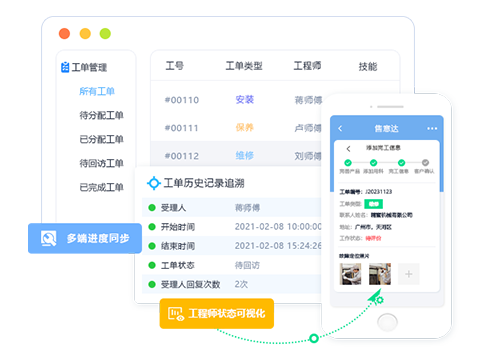The image size is (480, 360).
Task: Open the second repair photo thumbnail
Action: [x=380, y=274]
